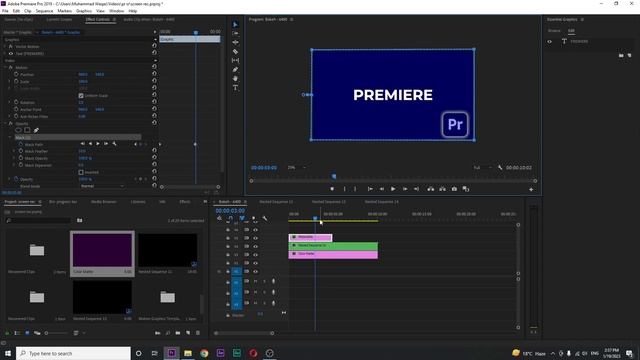Select the Track Select Forward tool

pos(236,33)
